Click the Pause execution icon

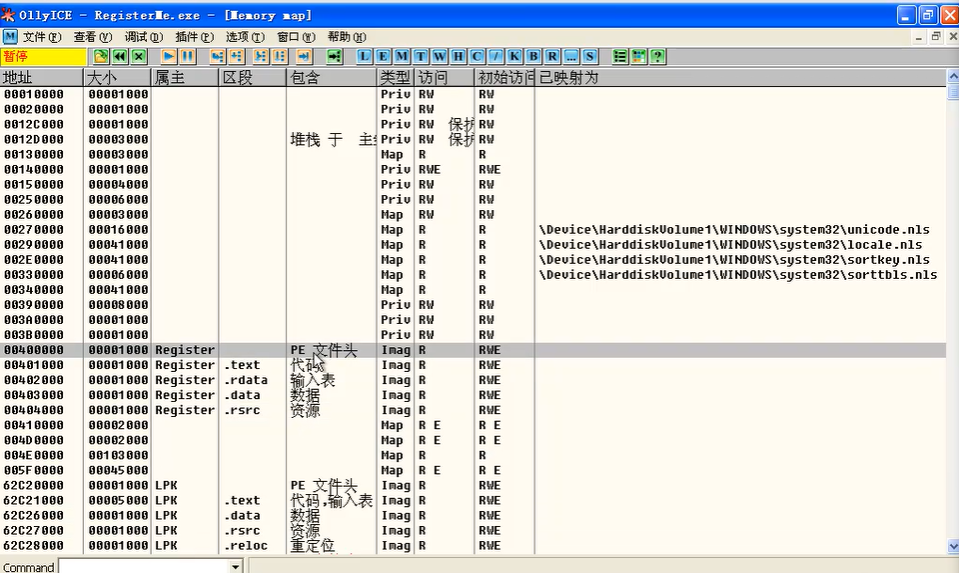click(x=188, y=57)
